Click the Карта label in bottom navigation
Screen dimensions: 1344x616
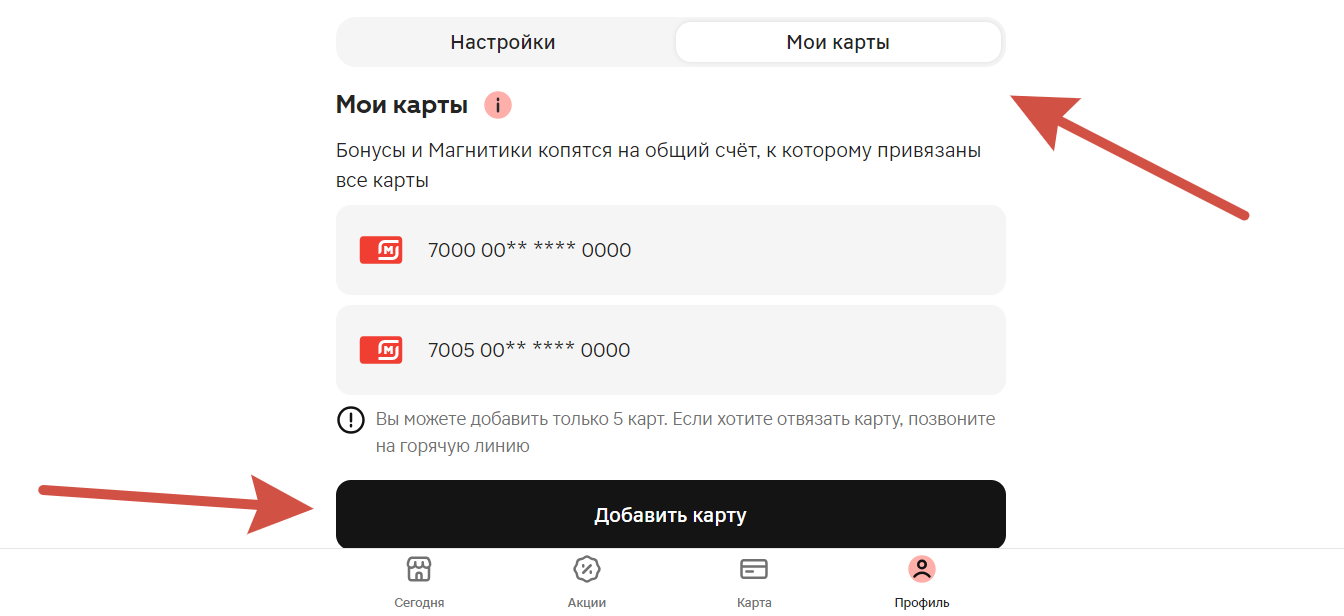click(753, 603)
